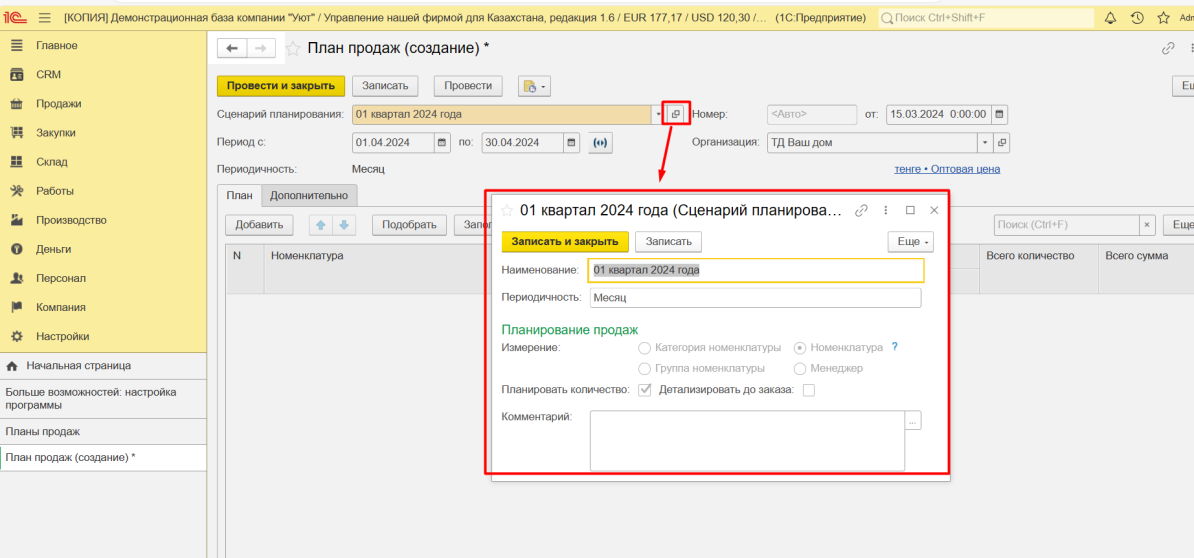Click the move row up arrow

(x=320, y=225)
